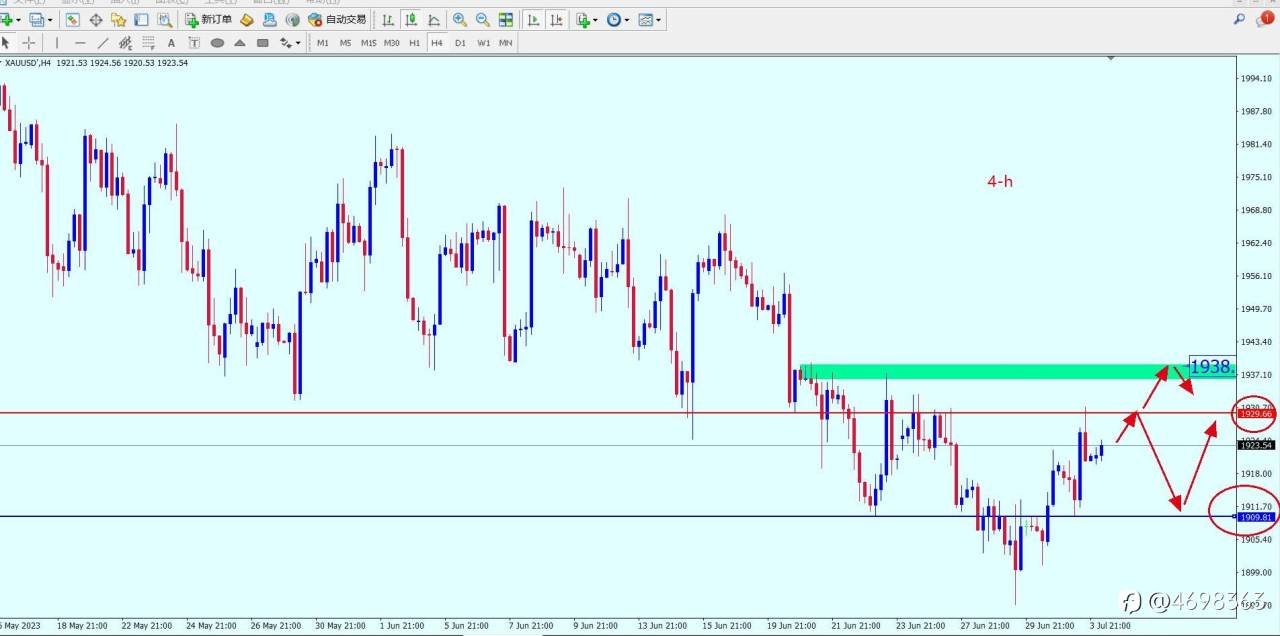
Task: Draw a rectangle shape
Action: pos(263,43)
